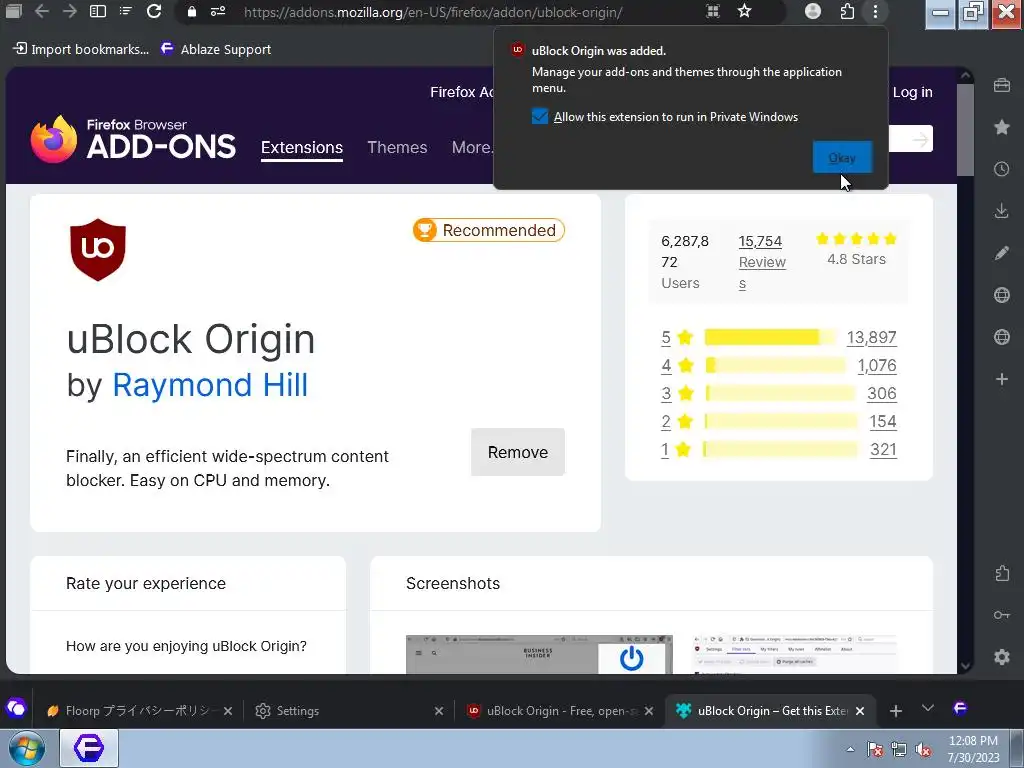Remove the uBlock Origin extension
This screenshot has width=1024, height=768.
[518, 452]
